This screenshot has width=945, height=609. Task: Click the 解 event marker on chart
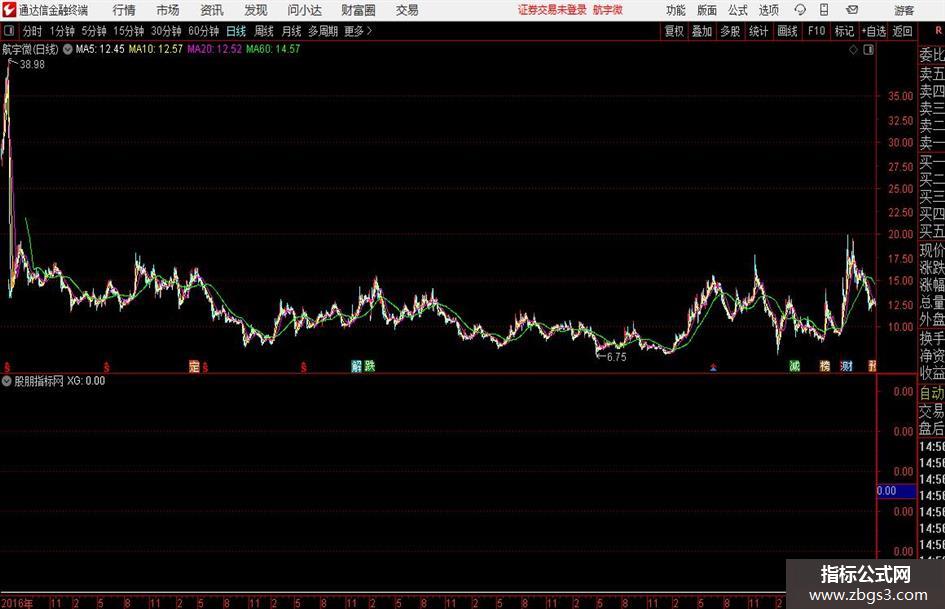356,366
